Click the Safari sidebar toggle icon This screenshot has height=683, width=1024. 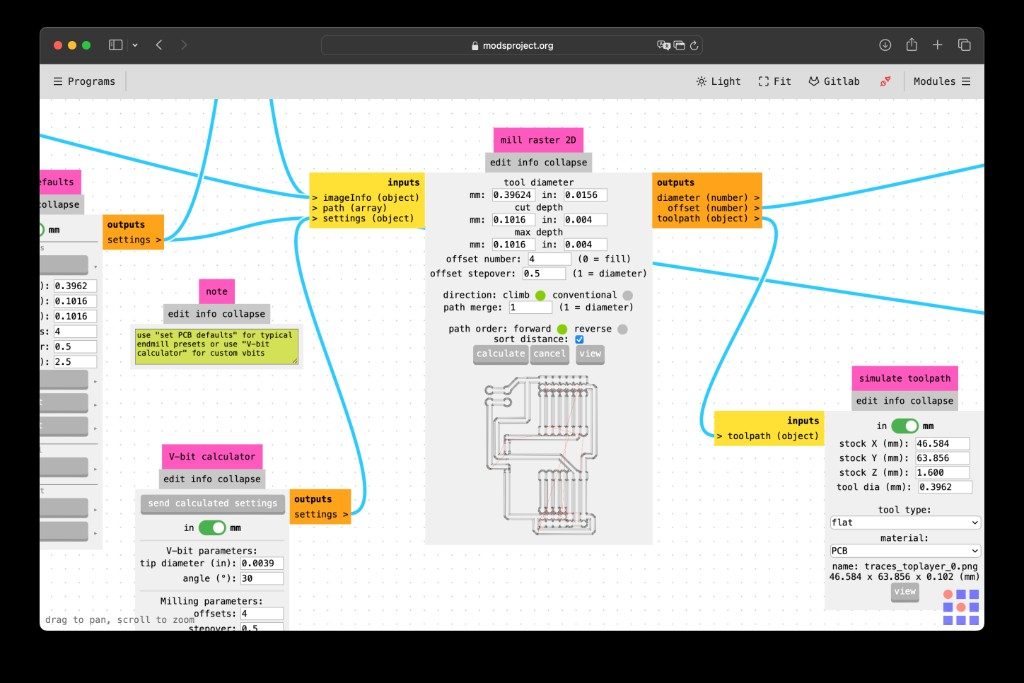click(x=116, y=45)
